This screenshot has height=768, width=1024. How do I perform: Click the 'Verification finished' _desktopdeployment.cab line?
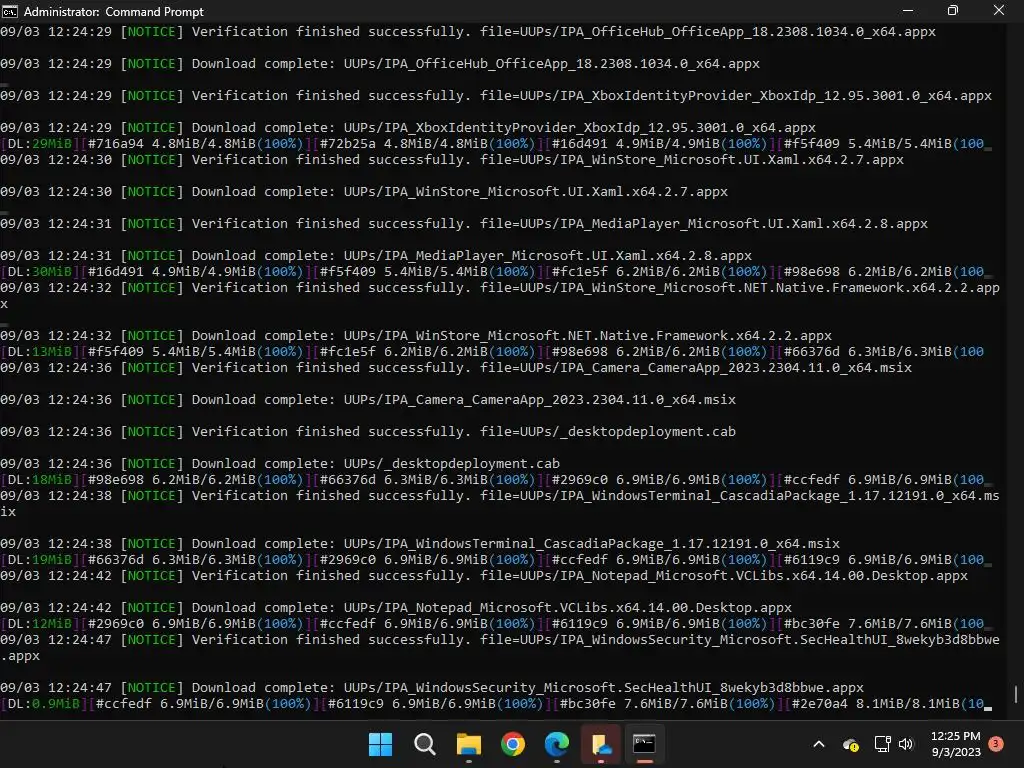(368, 432)
